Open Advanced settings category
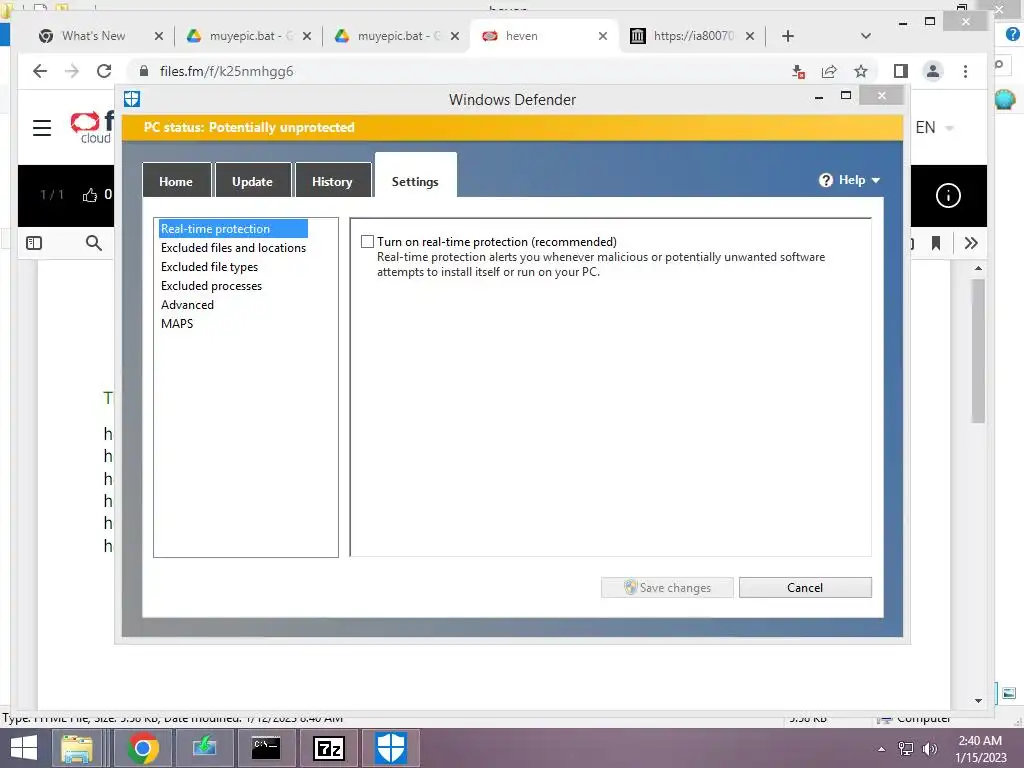The height and width of the screenshot is (768, 1024). (x=187, y=304)
